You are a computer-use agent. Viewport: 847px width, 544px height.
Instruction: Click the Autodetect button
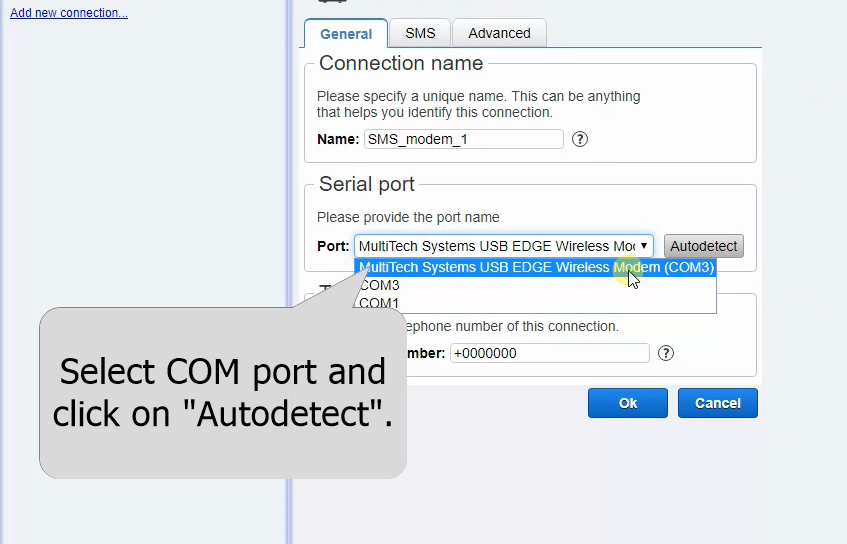(x=703, y=246)
